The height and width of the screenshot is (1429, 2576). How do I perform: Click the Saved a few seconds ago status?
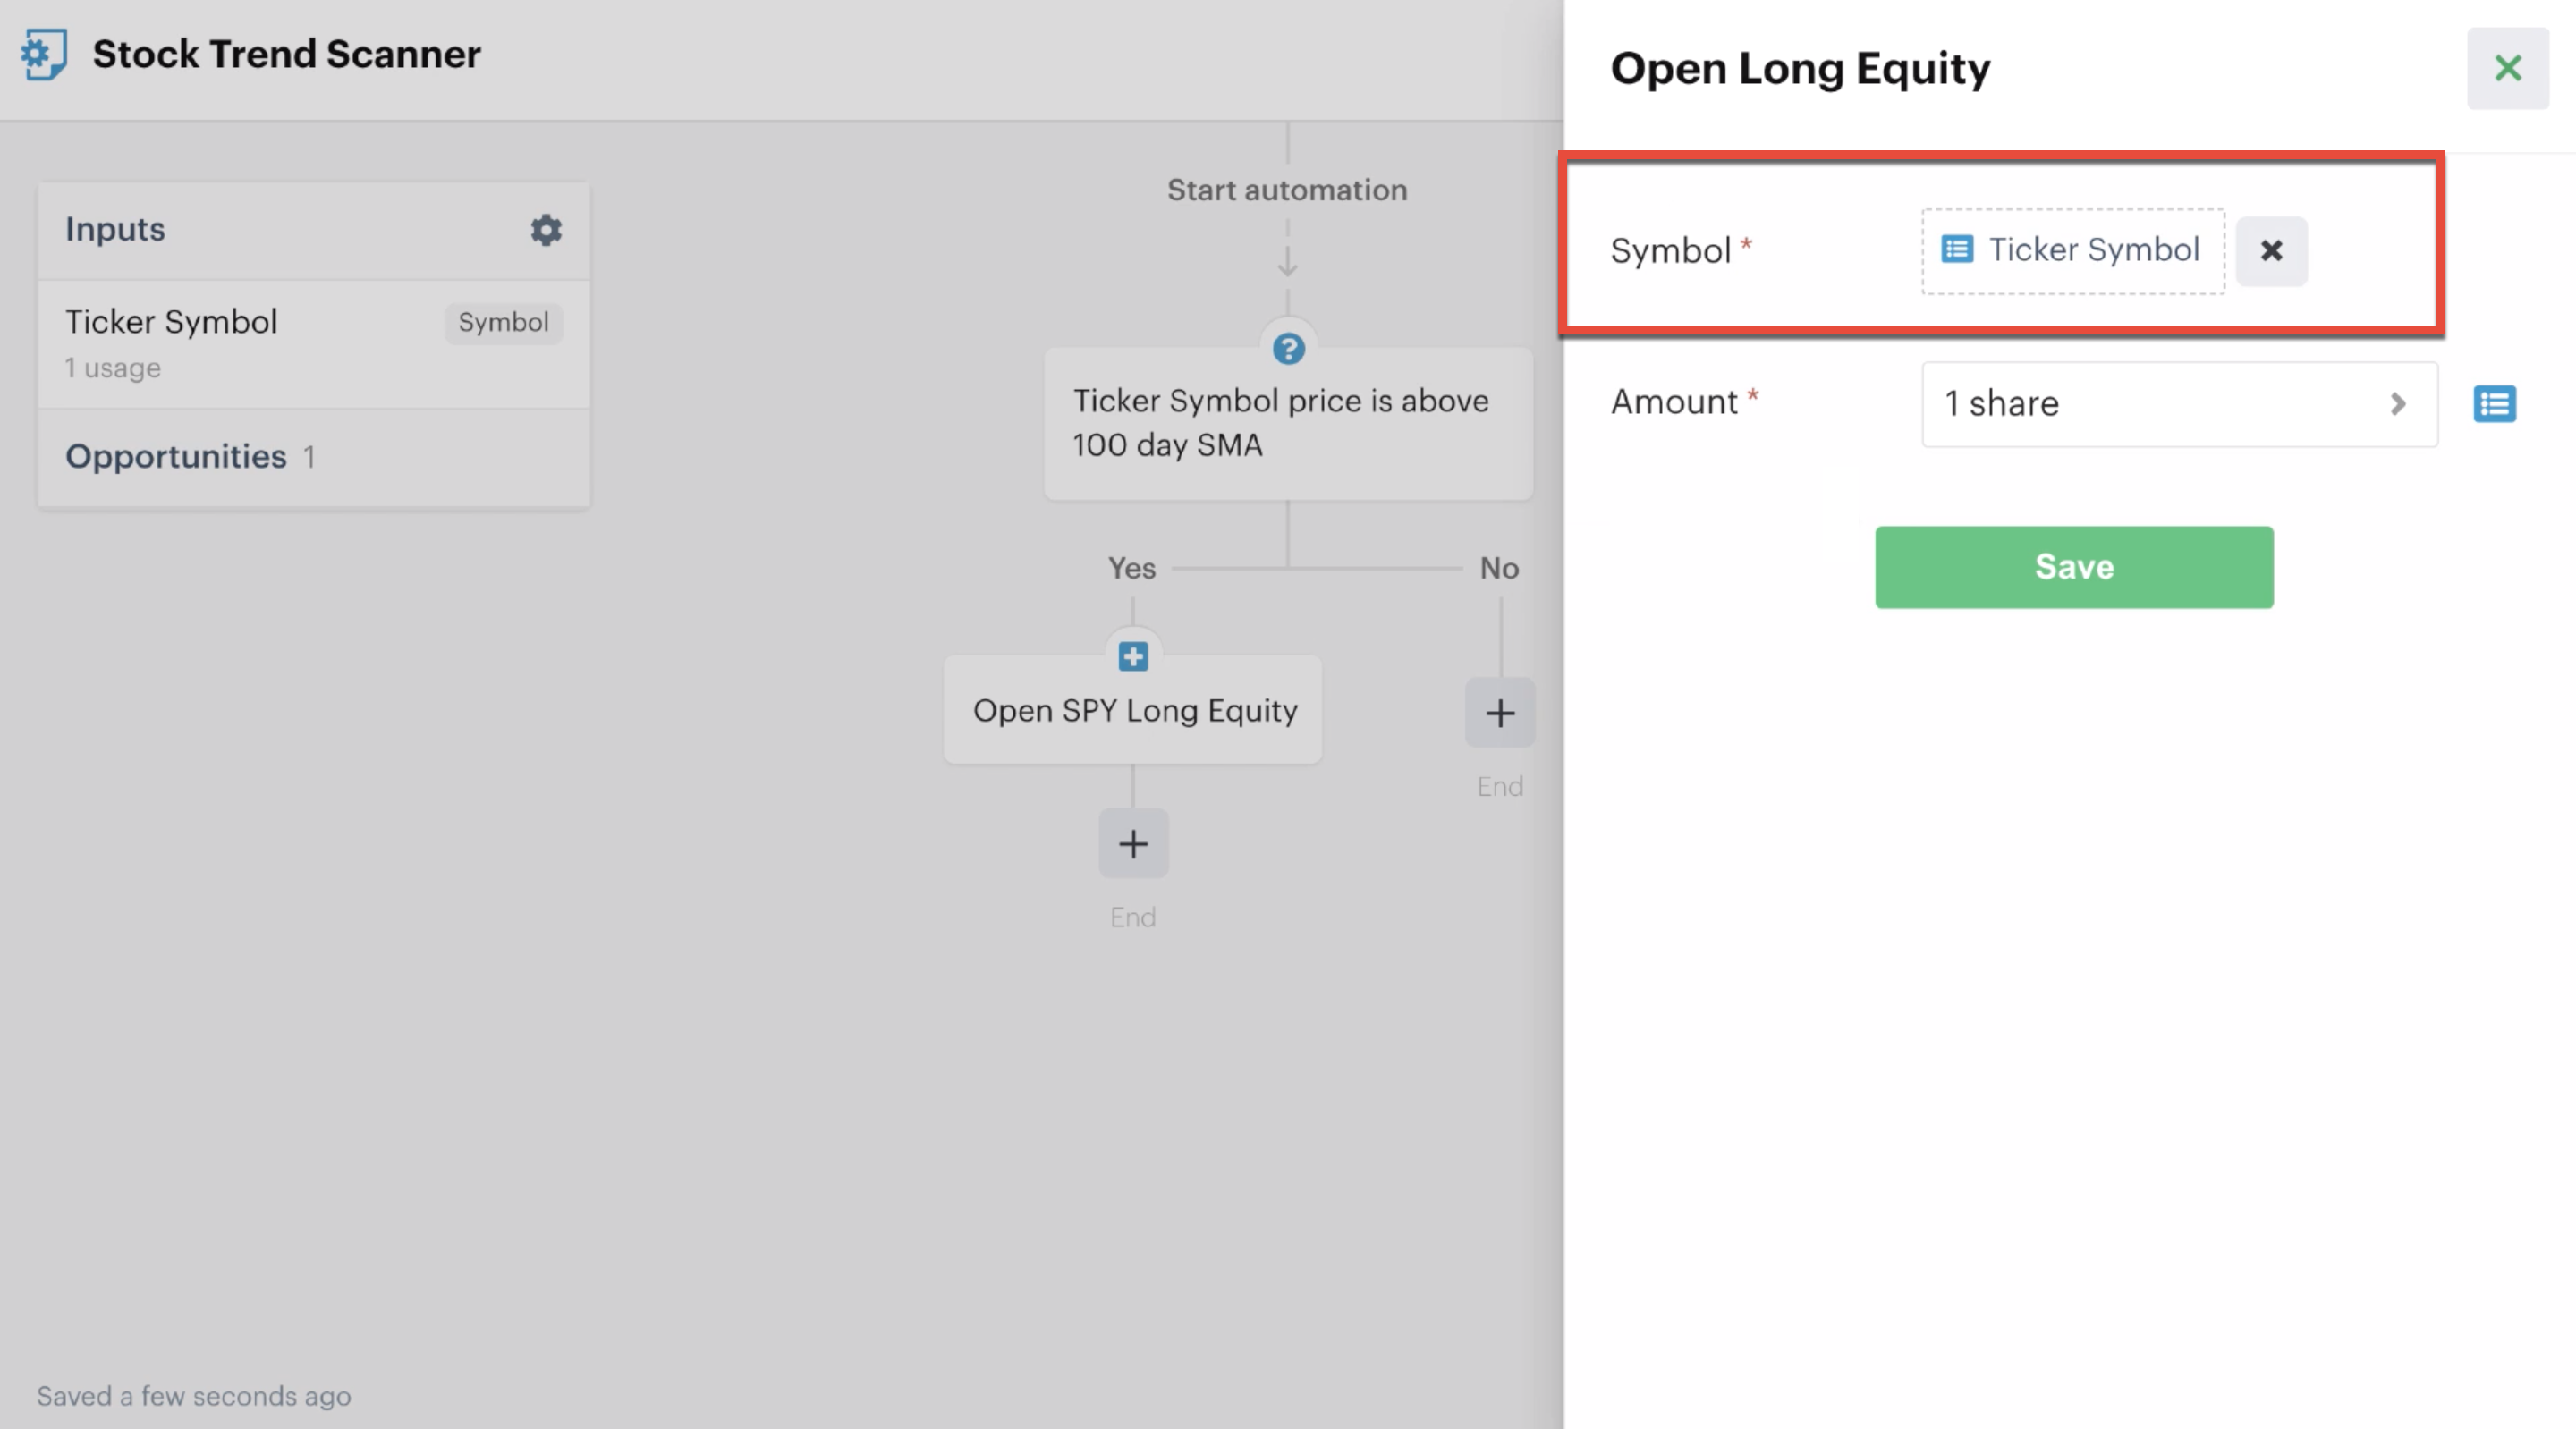[194, 1396]
